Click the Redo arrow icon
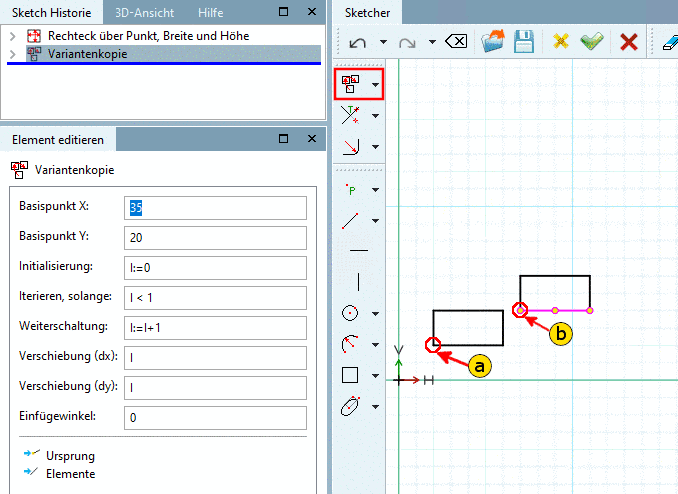The image size is (678, 494). 407,42
